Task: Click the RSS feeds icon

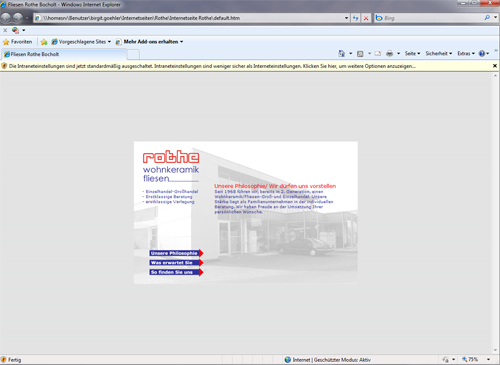Action: click(x=360, y=53)
